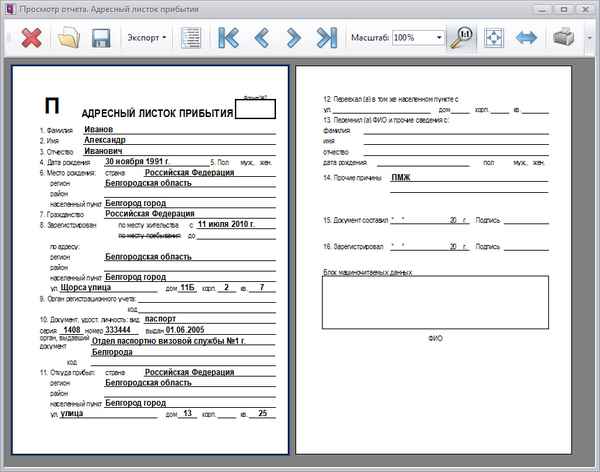The image size is (600, 472).
Task: Open a report file via folder icon
Action: (x=68, y=38)
